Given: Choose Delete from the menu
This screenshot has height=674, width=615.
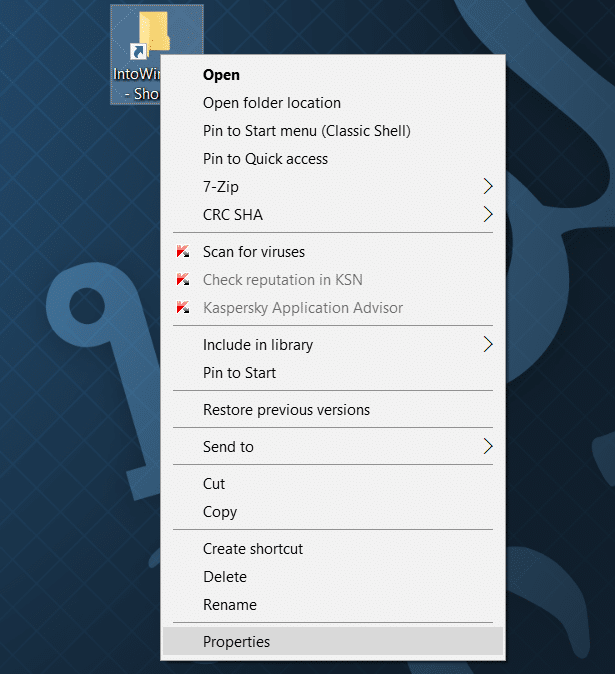Looking at the screenshot, I should pos(333,577).
